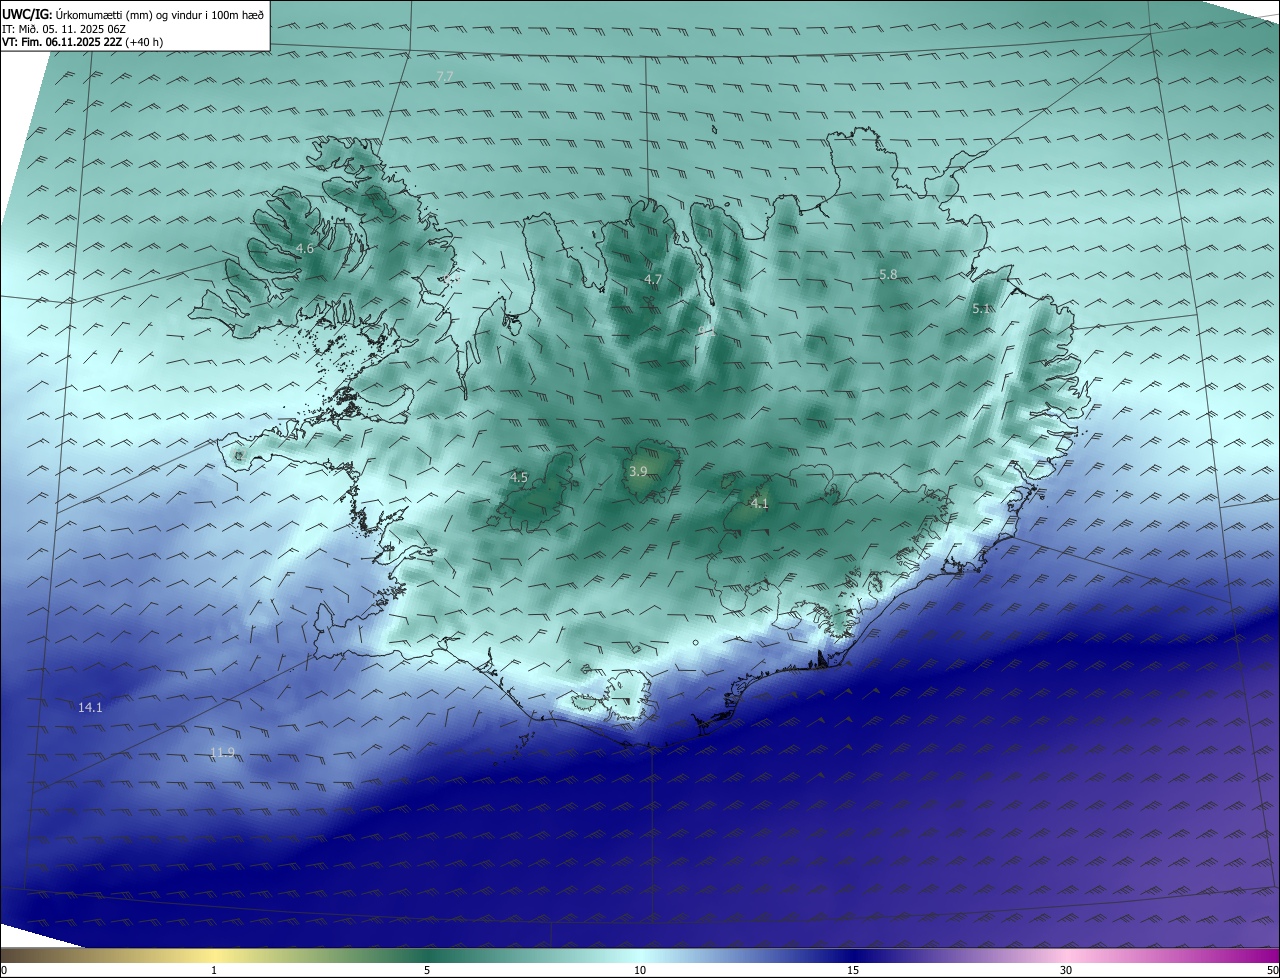Click the 1 tick on the color scale
Screen dimensions: 1280x978
(214, 970)
